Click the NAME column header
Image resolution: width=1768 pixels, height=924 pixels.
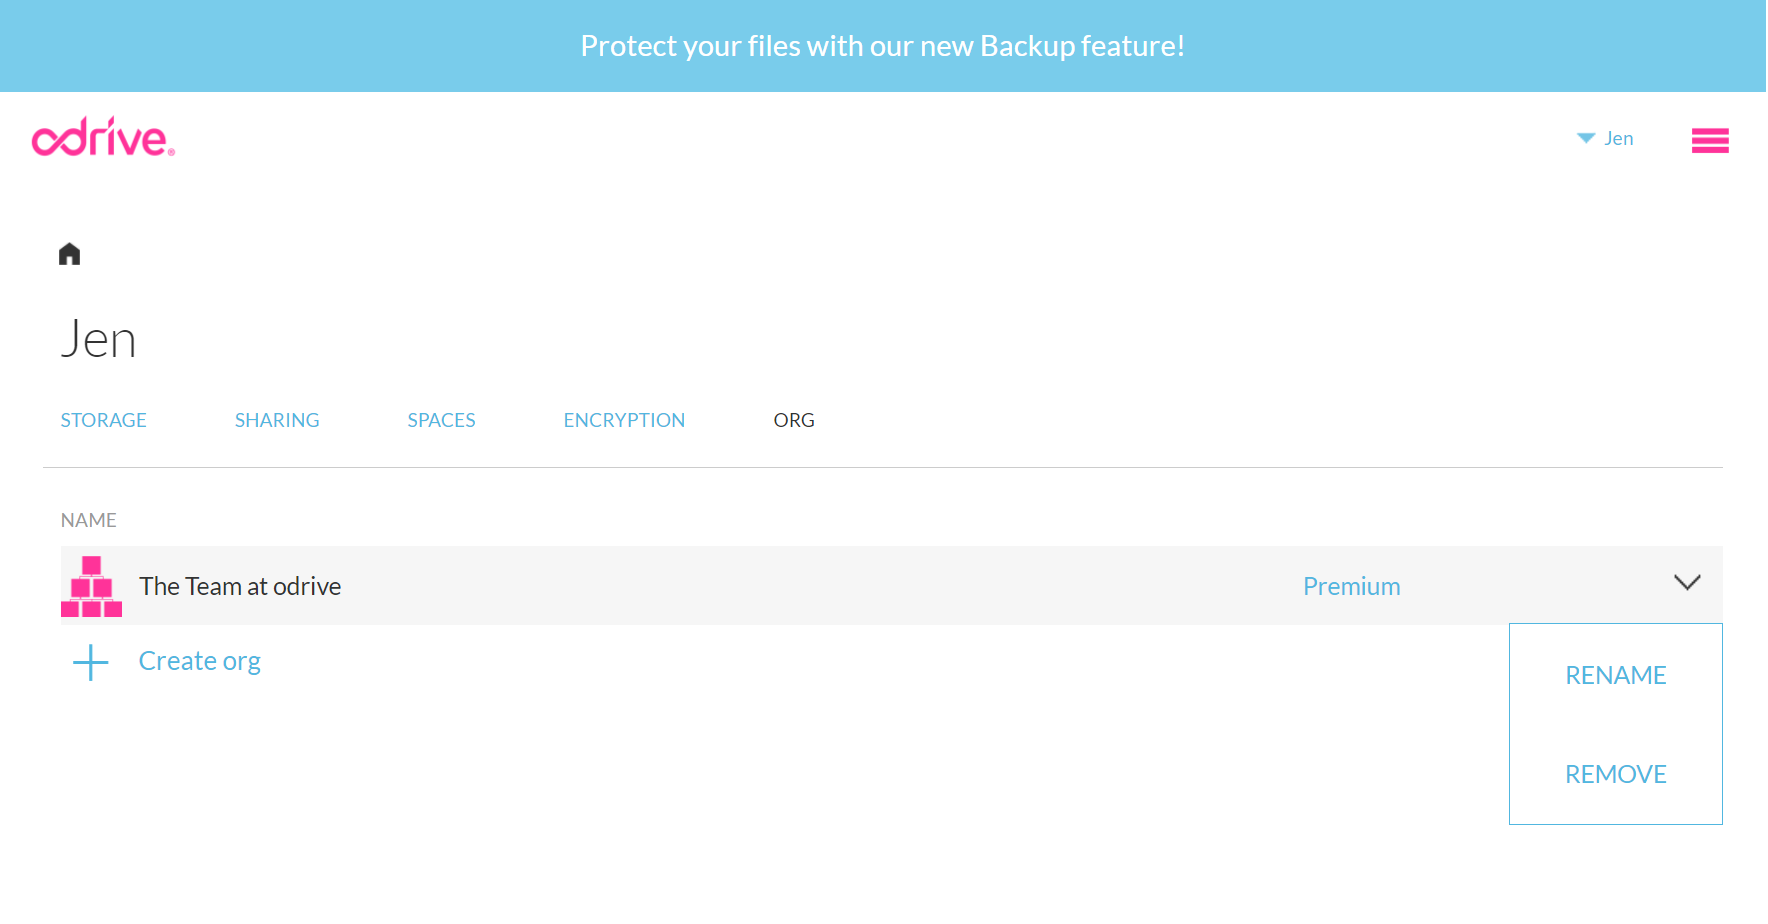[89, 521]
